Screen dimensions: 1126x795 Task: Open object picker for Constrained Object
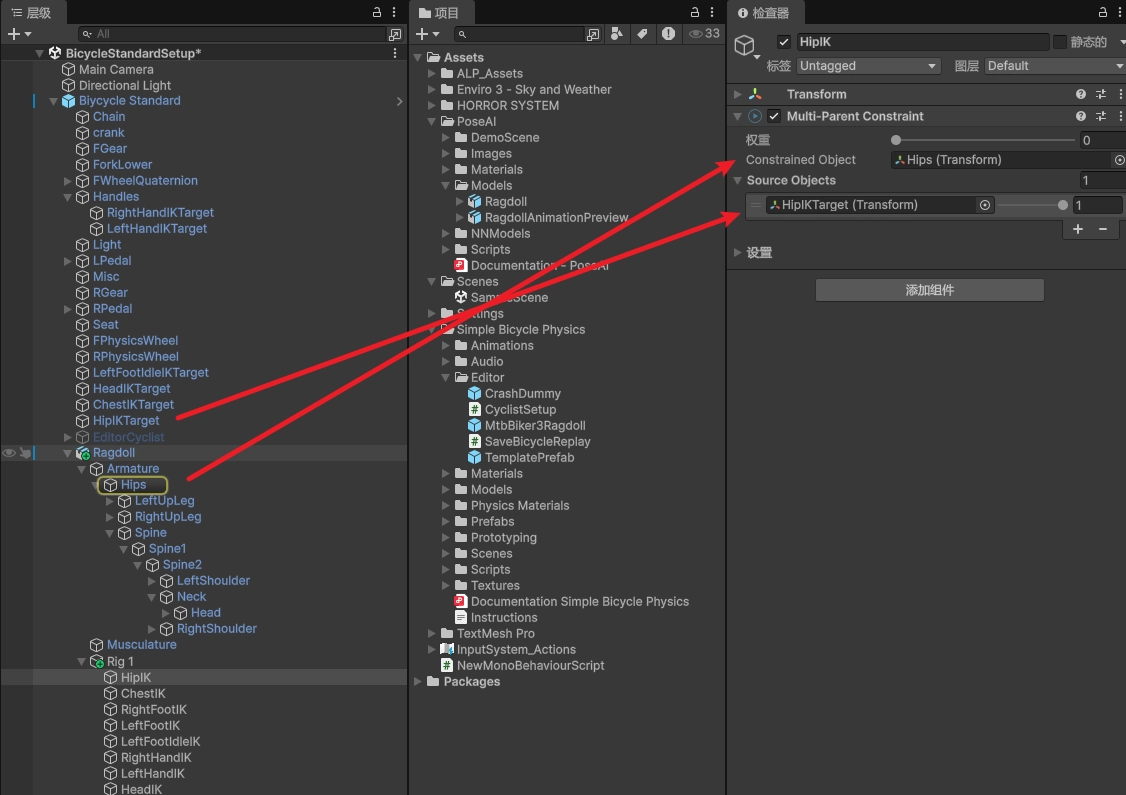coord(1119,160)
